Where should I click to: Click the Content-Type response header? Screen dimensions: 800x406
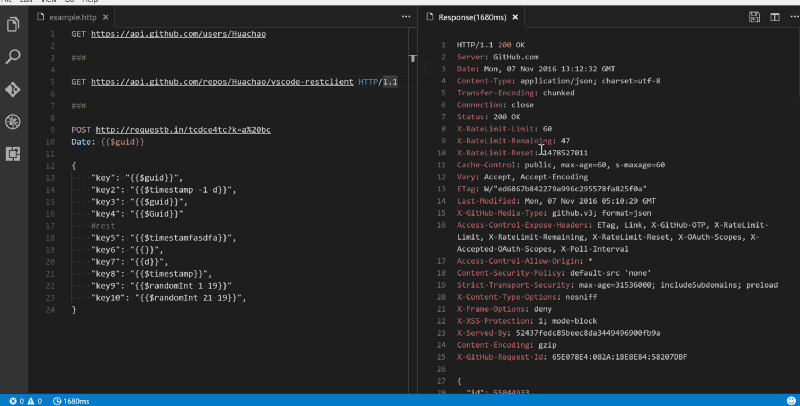tap(559, 81)
